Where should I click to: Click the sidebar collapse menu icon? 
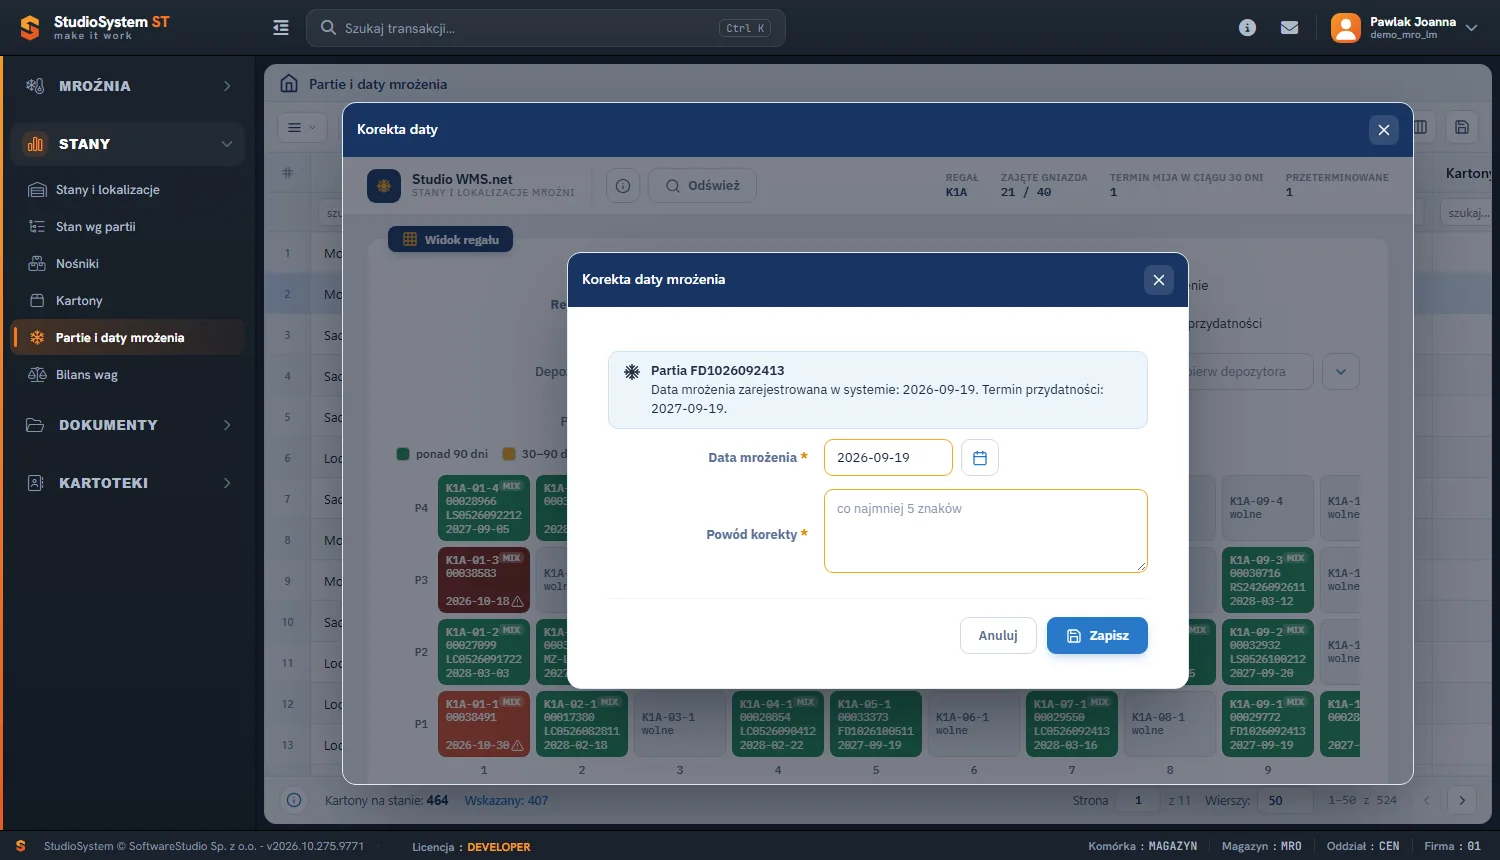281,28
